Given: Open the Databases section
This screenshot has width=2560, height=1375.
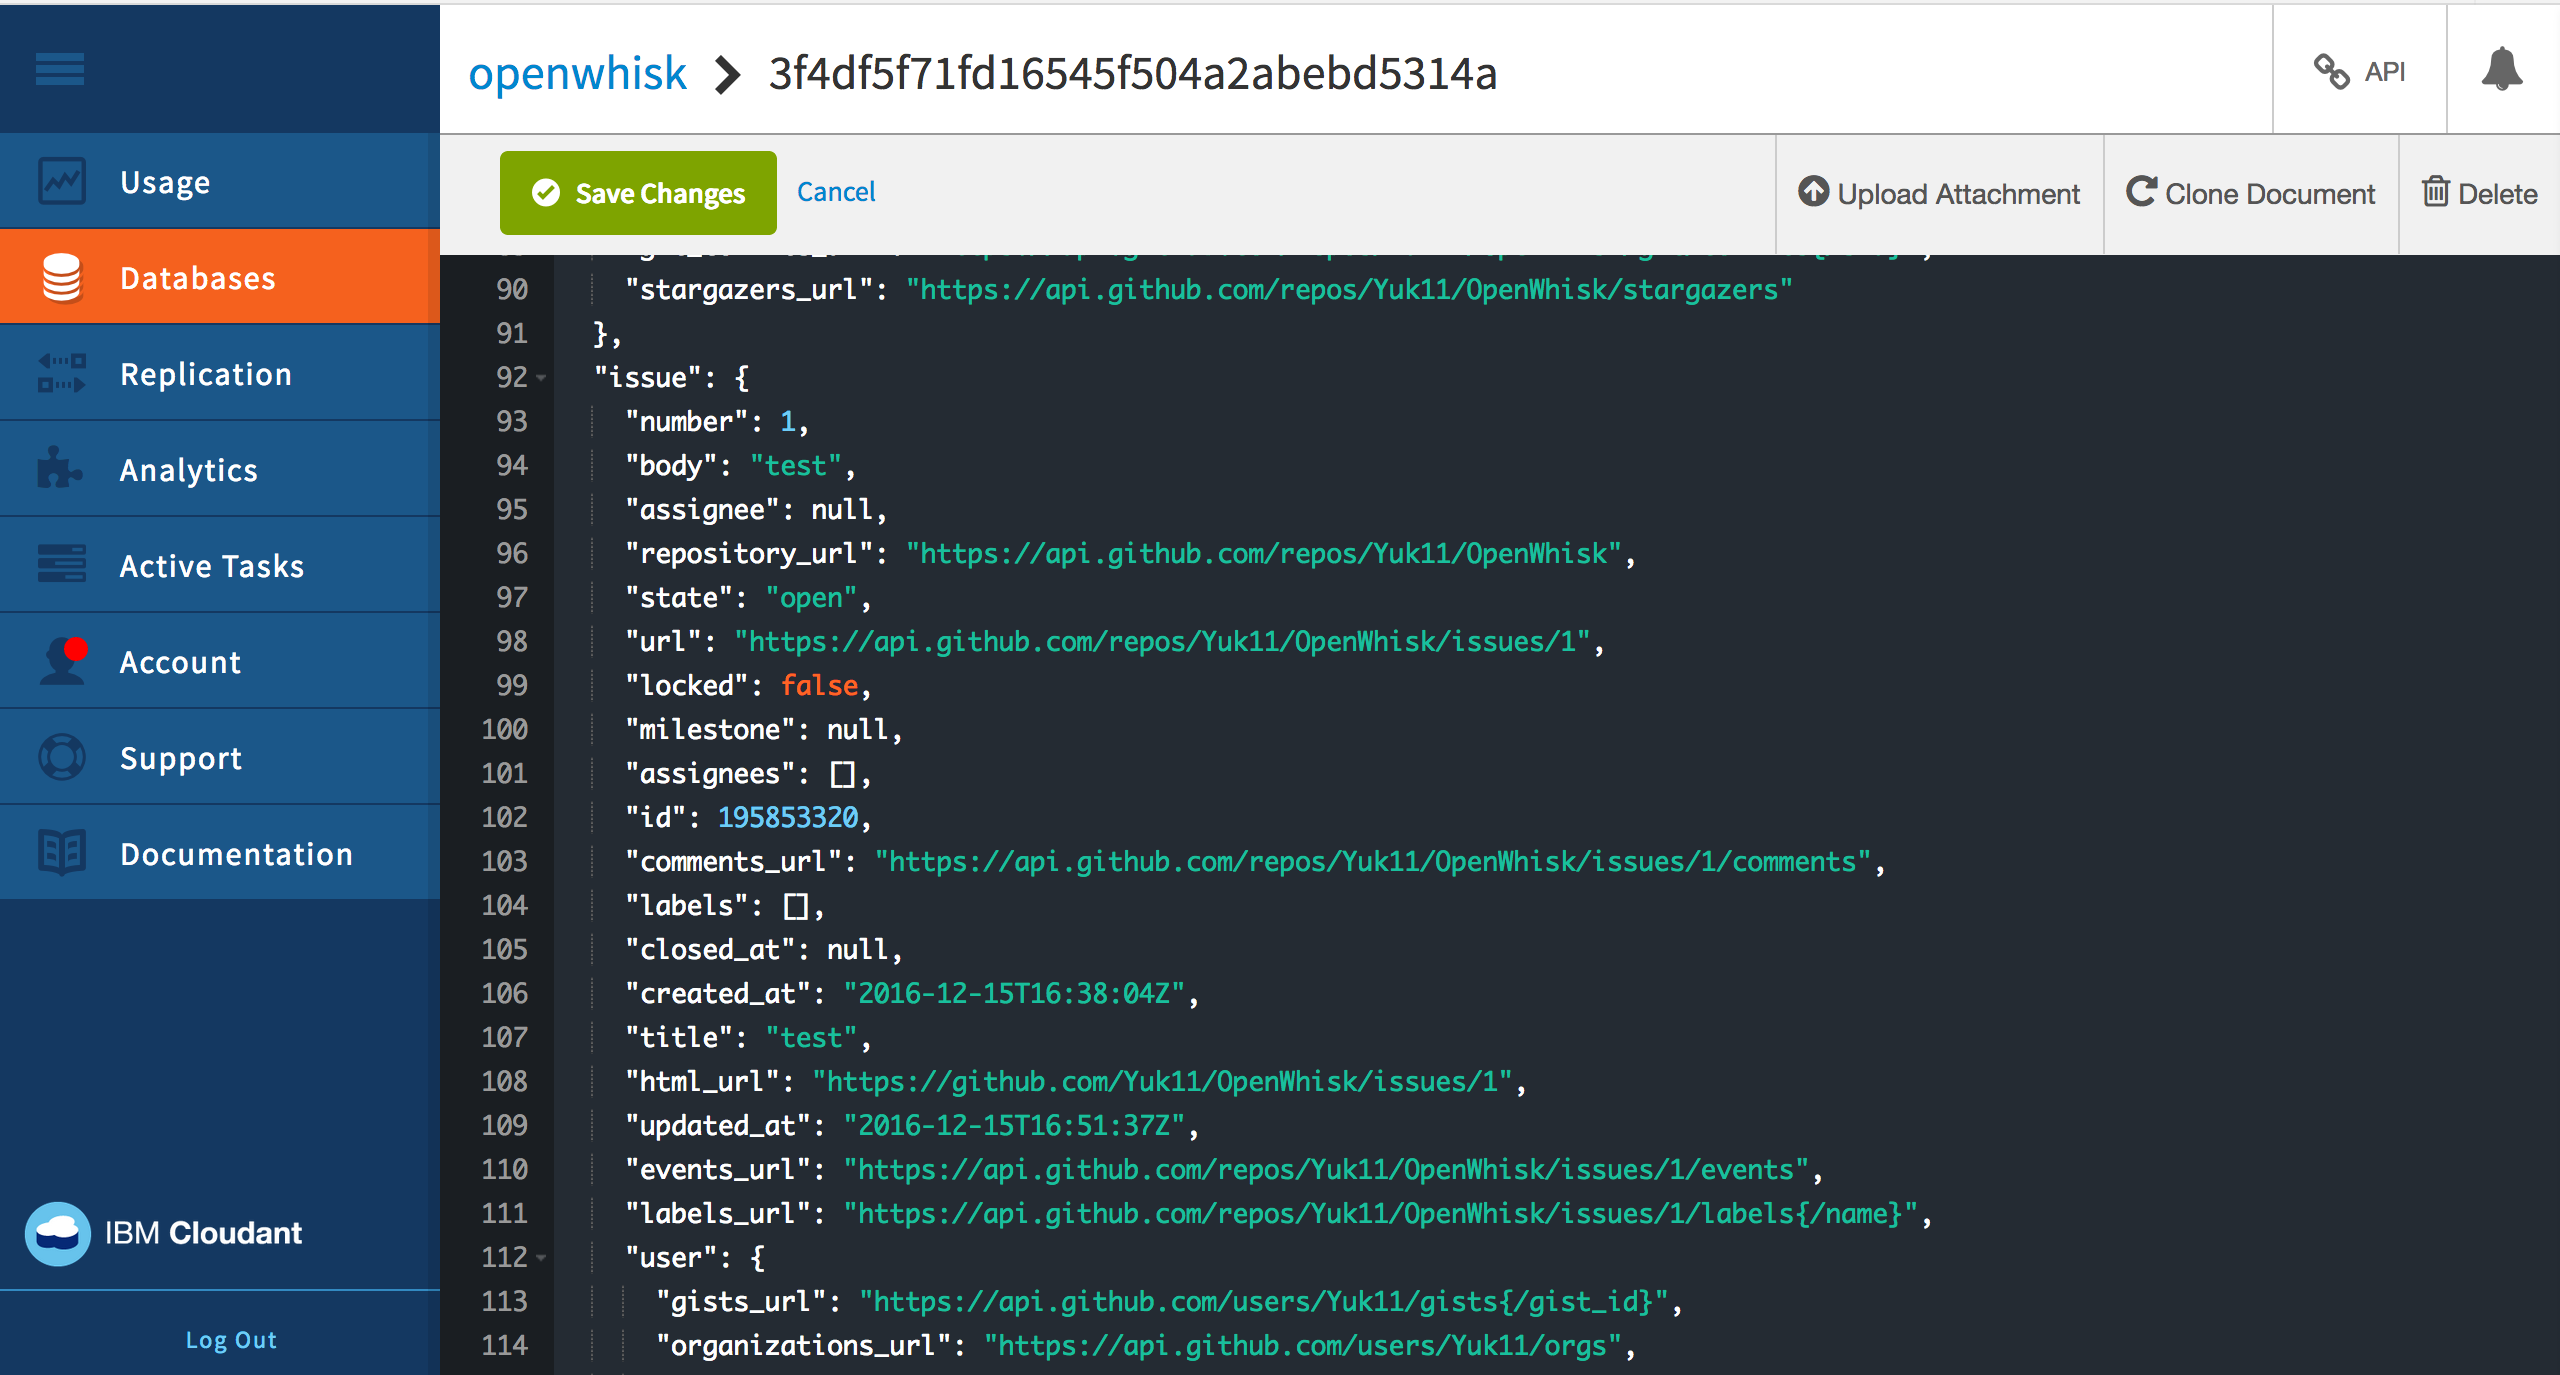Looking at the screenshot, I should 220,277.
